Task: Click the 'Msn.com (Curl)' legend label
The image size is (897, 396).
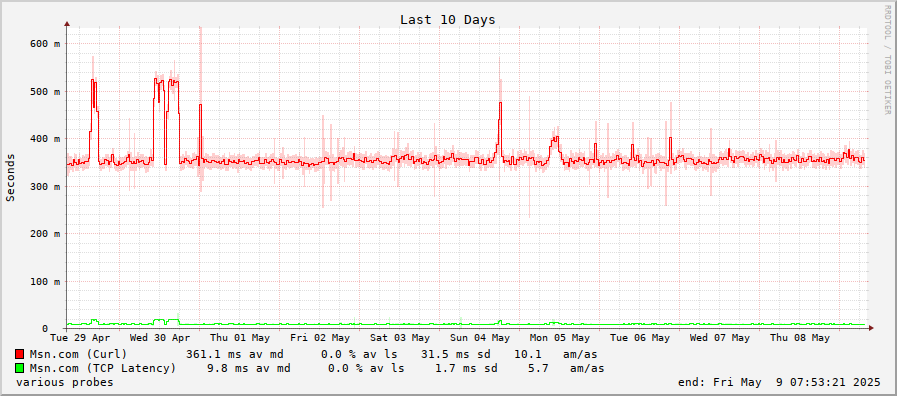Action: 78,354
